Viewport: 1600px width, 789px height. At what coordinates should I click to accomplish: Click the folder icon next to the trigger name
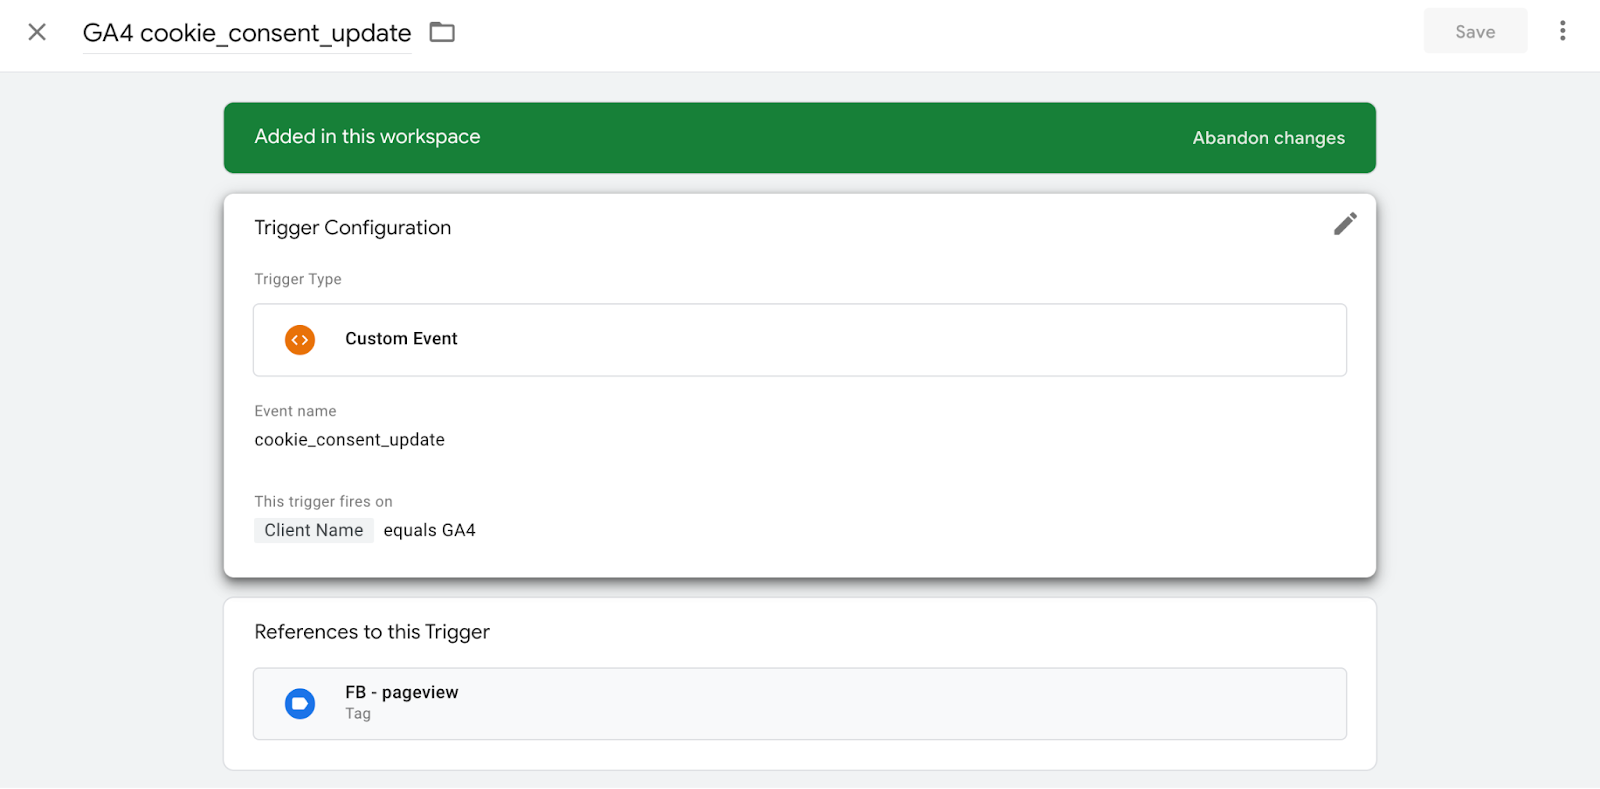442,32
